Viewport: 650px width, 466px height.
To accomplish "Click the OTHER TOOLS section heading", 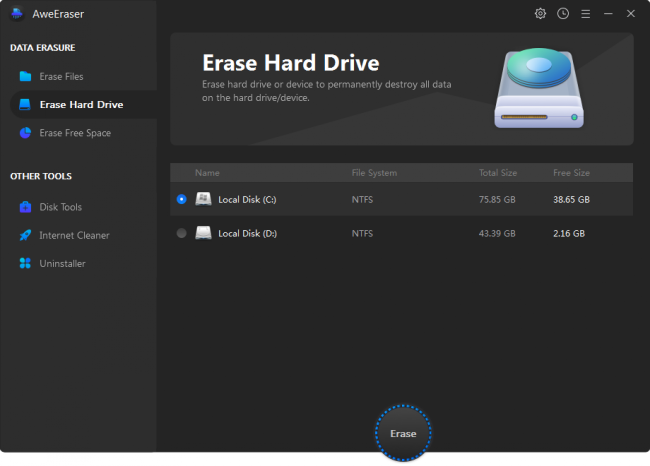I will click(x=41, y=176).
